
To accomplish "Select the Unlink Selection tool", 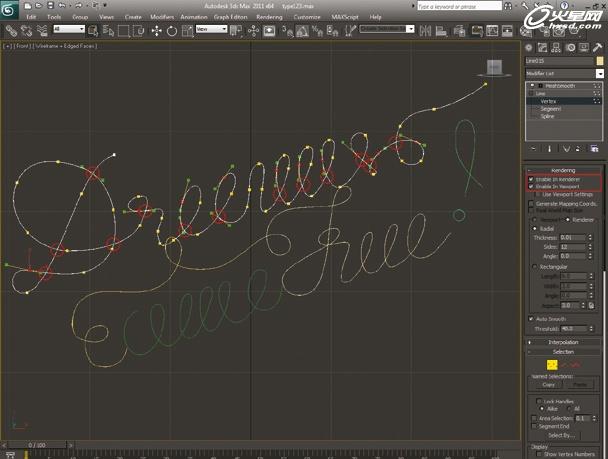I will click(x=26, y=30).
